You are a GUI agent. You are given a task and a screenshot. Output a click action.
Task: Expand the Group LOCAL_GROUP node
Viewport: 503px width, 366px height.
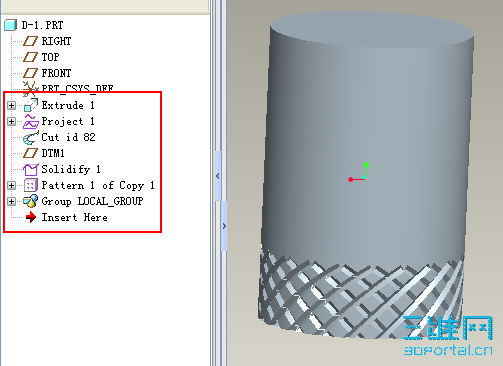click(11, 201)
